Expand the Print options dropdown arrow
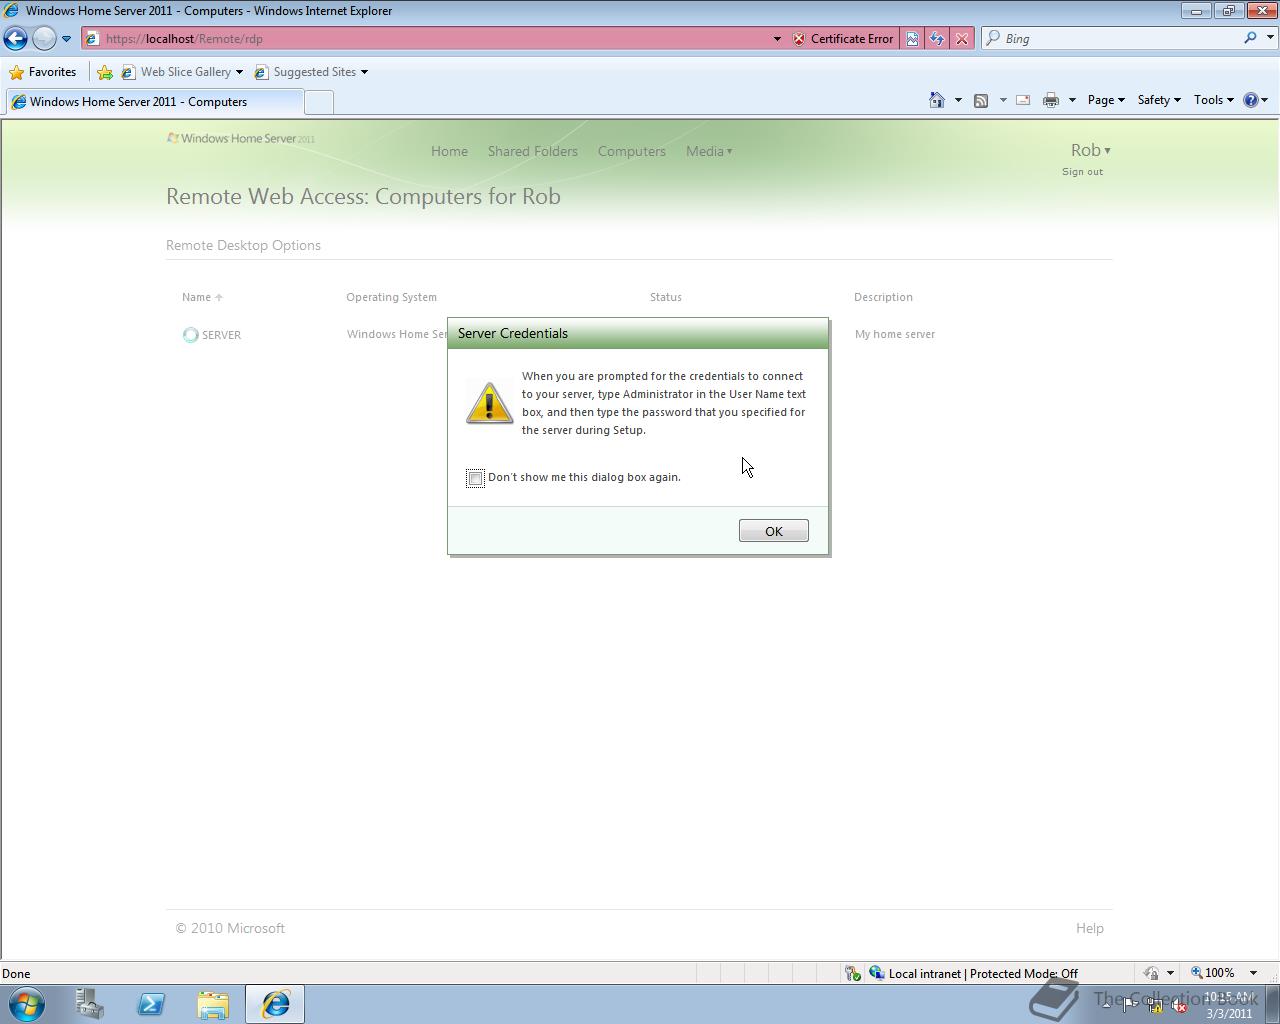The height and width of the screenshot is (1024, 1280). [1072, 100]
